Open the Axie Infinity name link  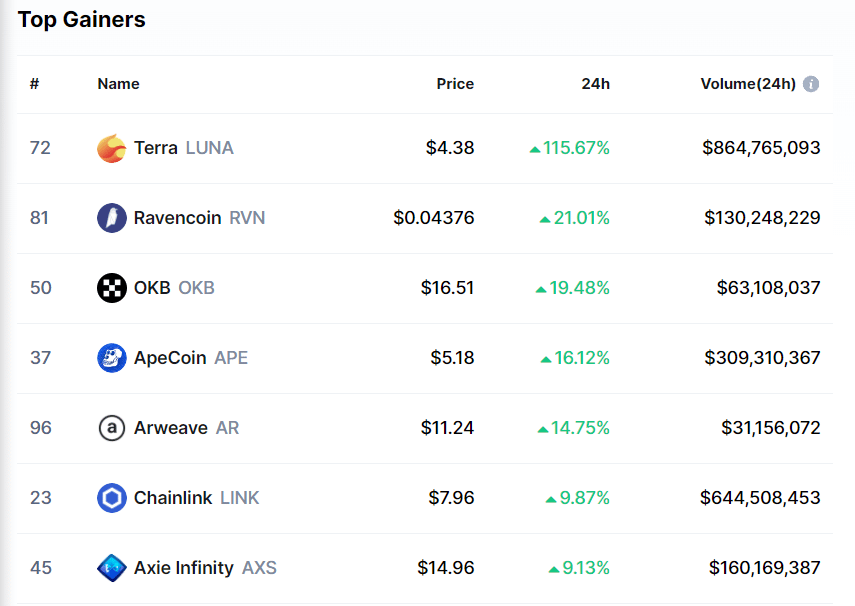click(184, 568)
